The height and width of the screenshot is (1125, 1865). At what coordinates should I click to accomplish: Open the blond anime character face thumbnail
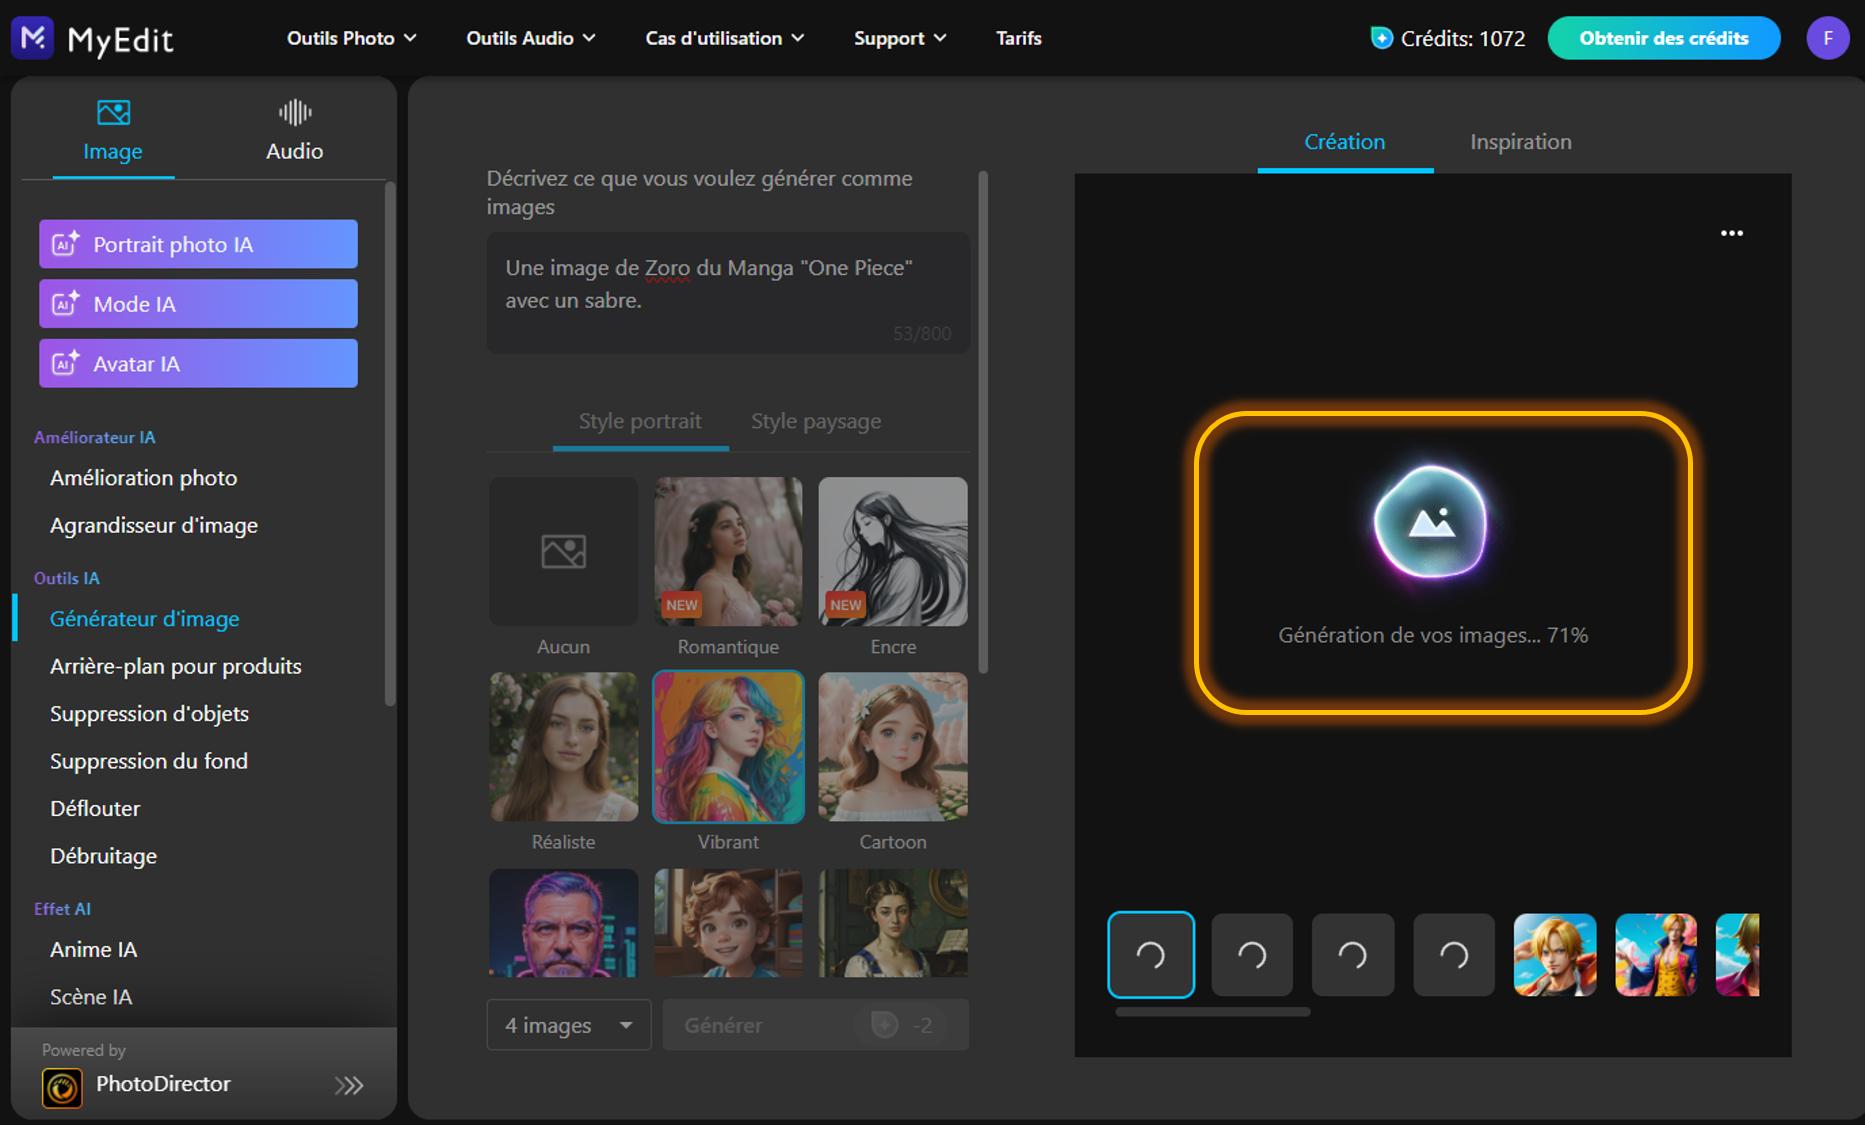click(x=1555, y=955)
